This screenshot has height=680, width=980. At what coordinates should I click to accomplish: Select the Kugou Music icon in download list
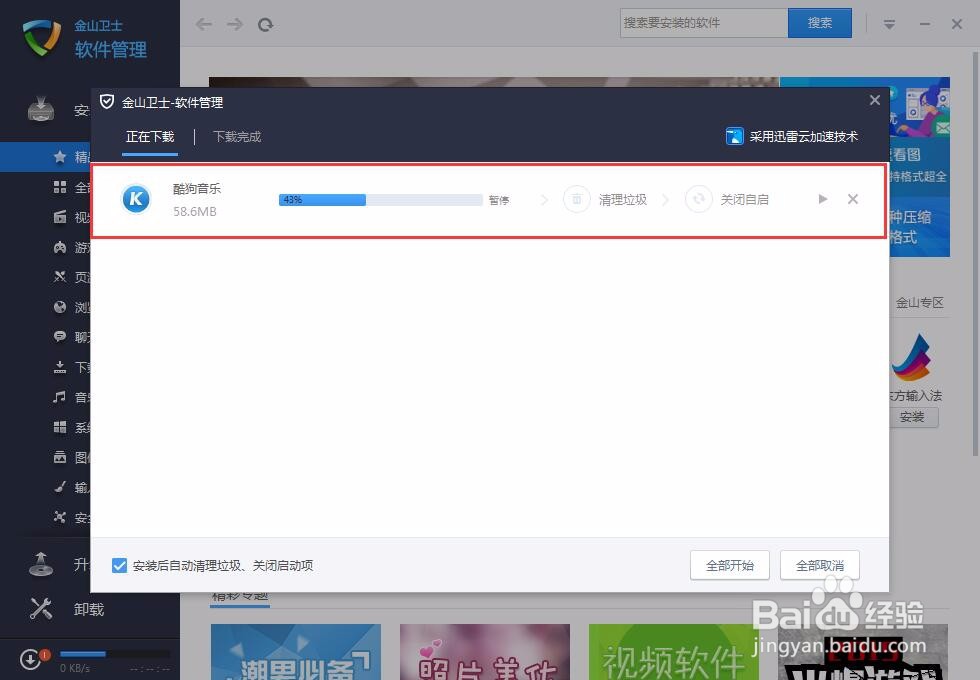coord(136,199)
